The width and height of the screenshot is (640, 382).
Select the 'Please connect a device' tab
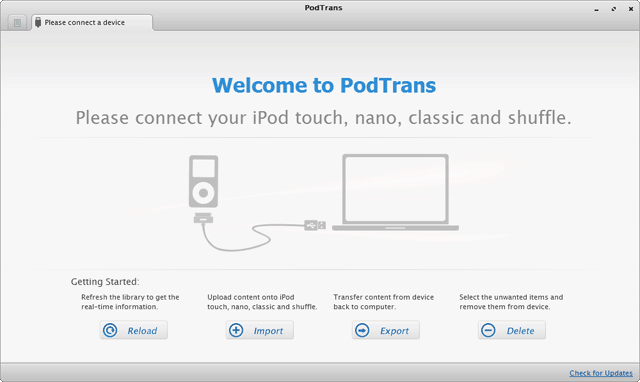(92, 22)
